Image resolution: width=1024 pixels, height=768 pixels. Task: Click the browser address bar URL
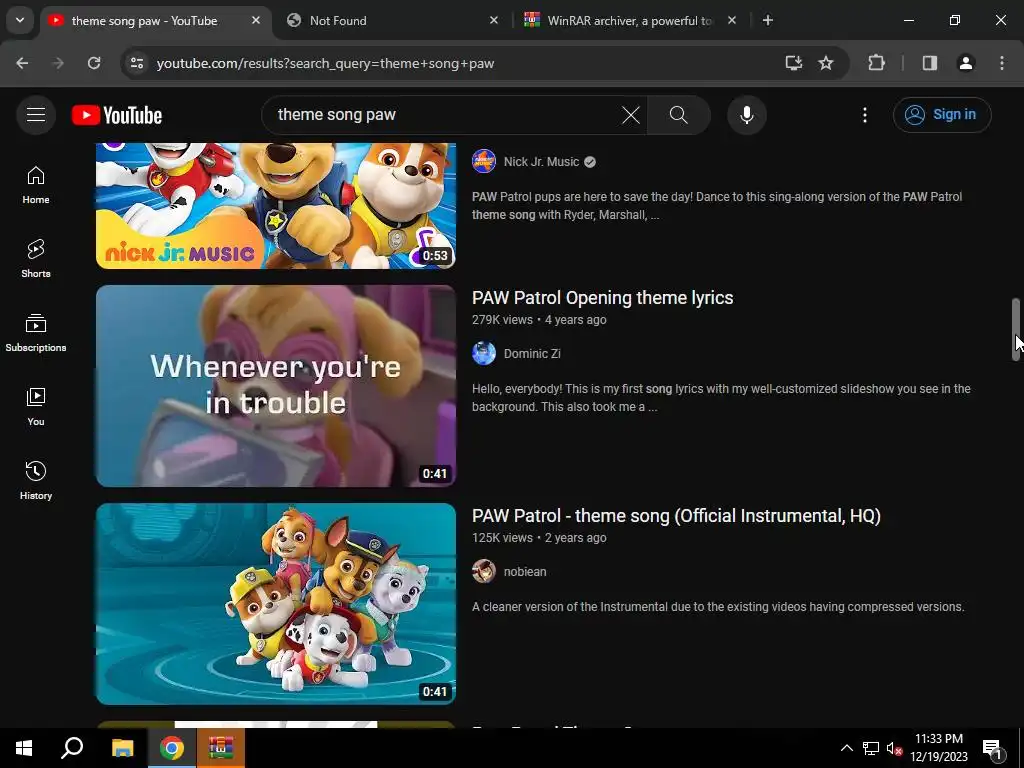(x=325, y=63)
